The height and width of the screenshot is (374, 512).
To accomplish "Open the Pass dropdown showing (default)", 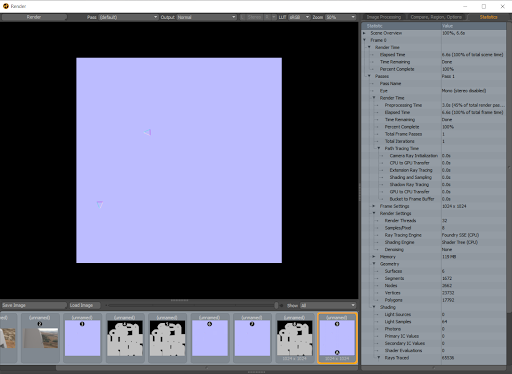I will tap(128, 17).
